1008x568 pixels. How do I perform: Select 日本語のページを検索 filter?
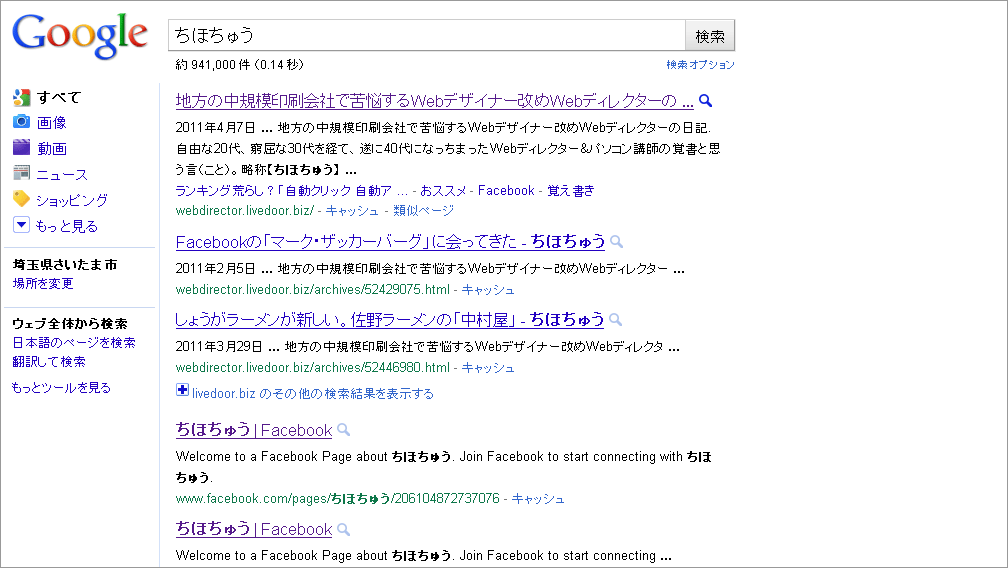click(x=74, y=342)
